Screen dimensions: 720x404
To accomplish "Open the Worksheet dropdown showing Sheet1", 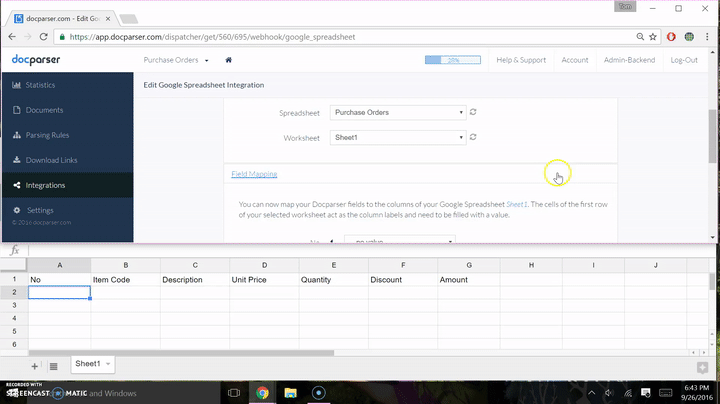I will (x=397, y=137).
